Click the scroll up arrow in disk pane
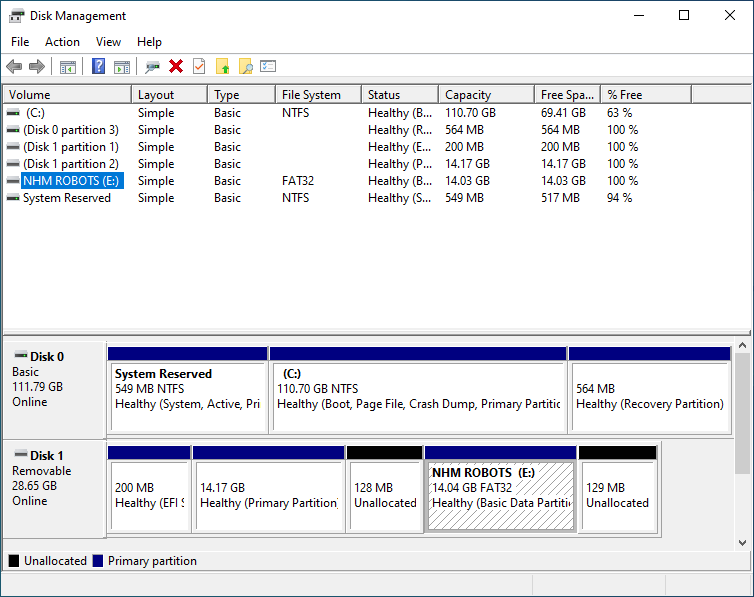This screenshot has height=597, width=754. pos(742,345)
